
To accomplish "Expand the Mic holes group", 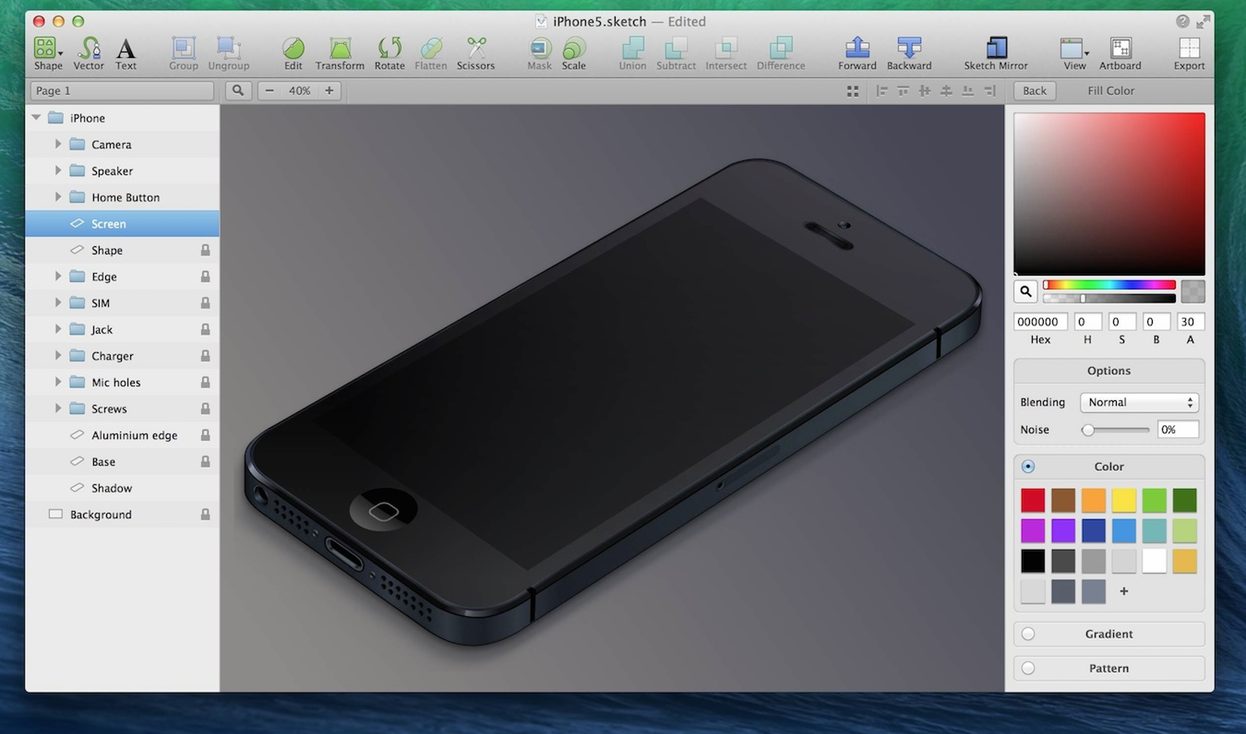I will pyautogui.click(x=58, y=382).
